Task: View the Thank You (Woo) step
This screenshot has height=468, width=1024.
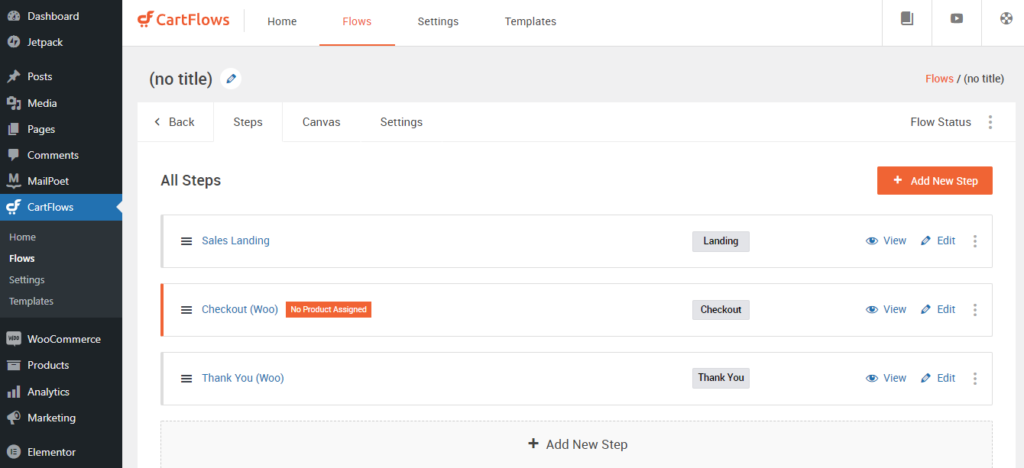Action: [x=886, y=378]
